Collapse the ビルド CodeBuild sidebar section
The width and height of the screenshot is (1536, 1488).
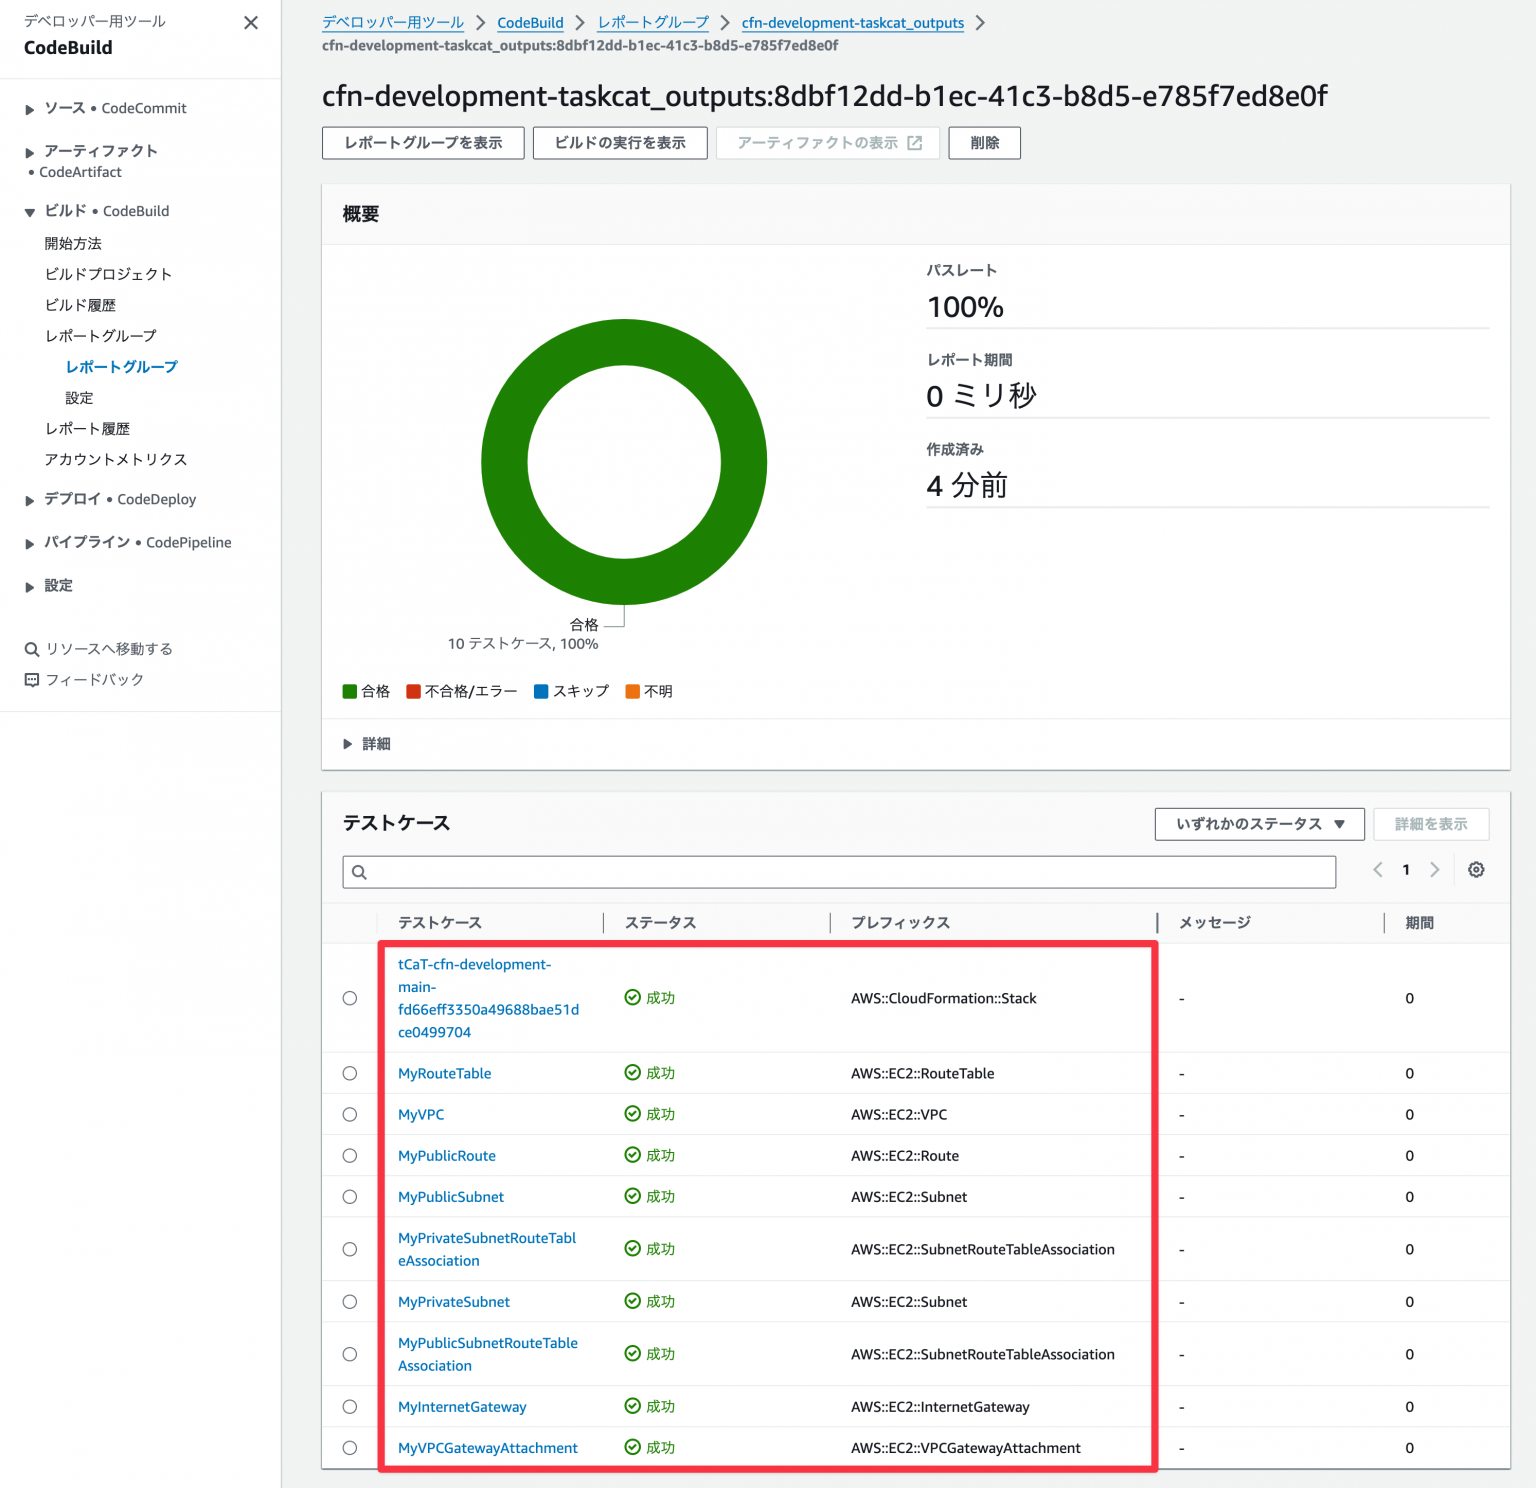tap(29, 211)
